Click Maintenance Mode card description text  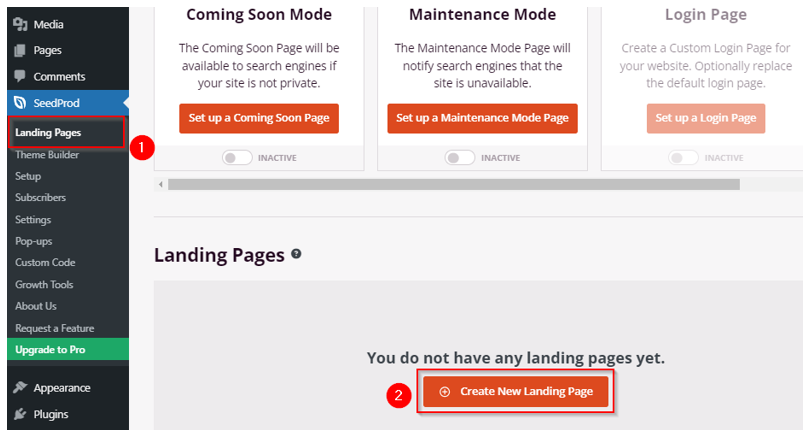(x=482, y=66)
